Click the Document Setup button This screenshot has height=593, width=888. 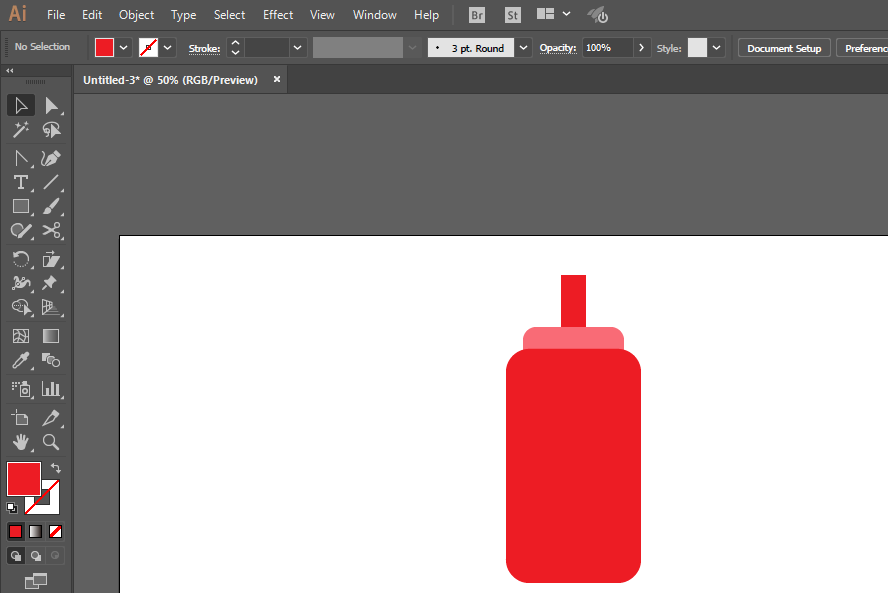[784, 48]
